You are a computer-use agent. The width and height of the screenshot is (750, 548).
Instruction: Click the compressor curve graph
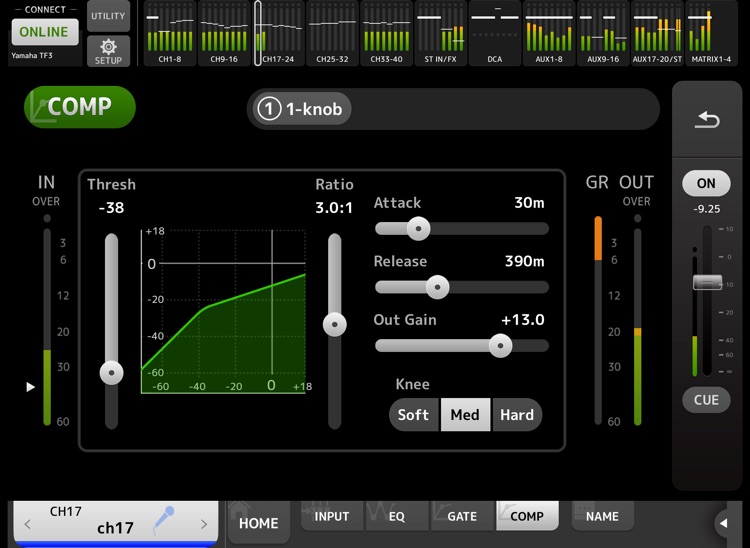(223, 312)
